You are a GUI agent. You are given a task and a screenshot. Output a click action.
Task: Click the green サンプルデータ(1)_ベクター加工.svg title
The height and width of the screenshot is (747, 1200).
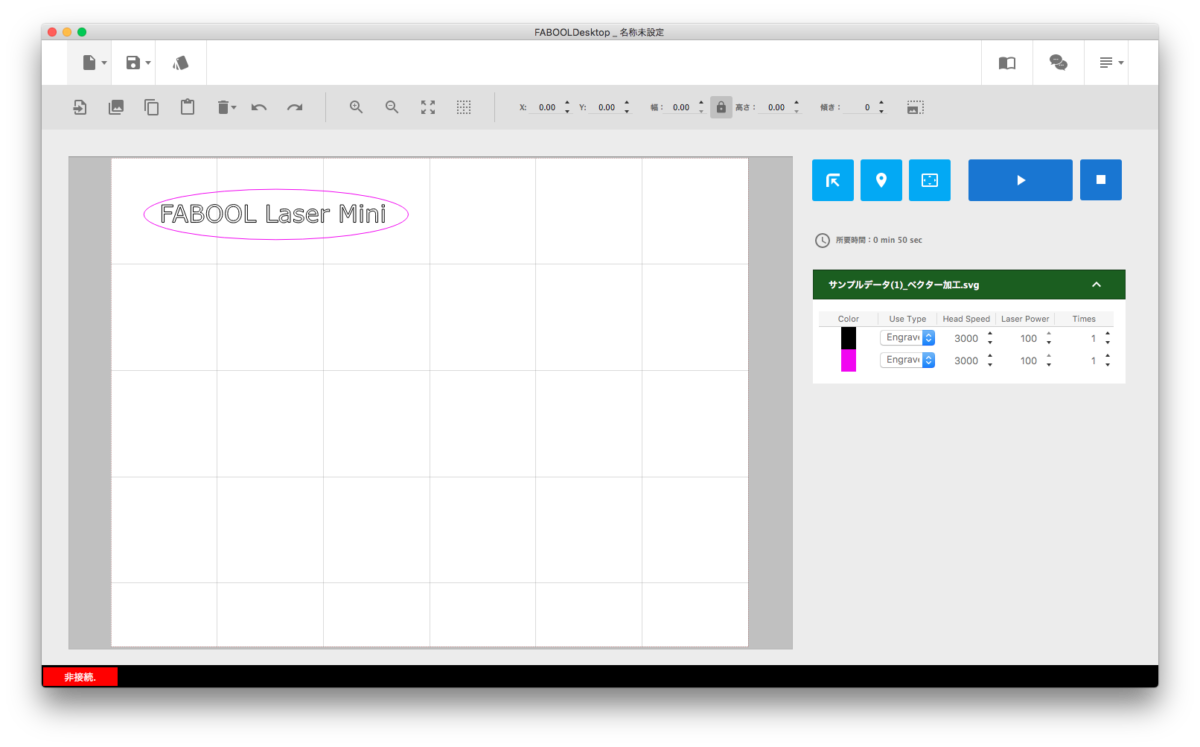904,285
